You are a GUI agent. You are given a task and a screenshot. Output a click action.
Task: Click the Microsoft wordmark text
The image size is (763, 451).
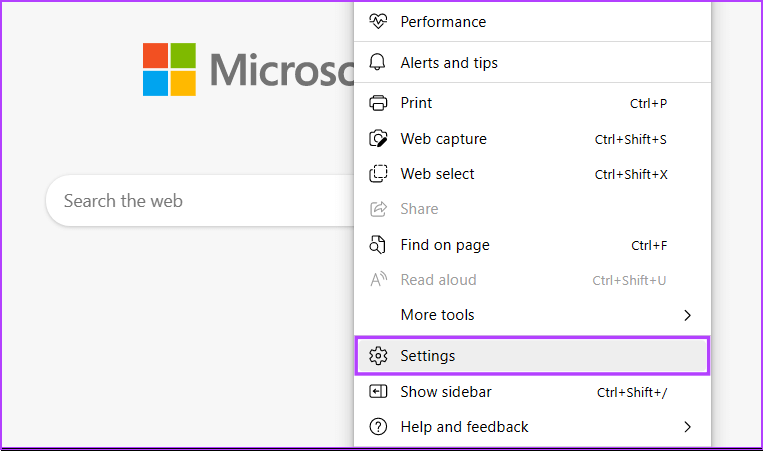[282, 69]
